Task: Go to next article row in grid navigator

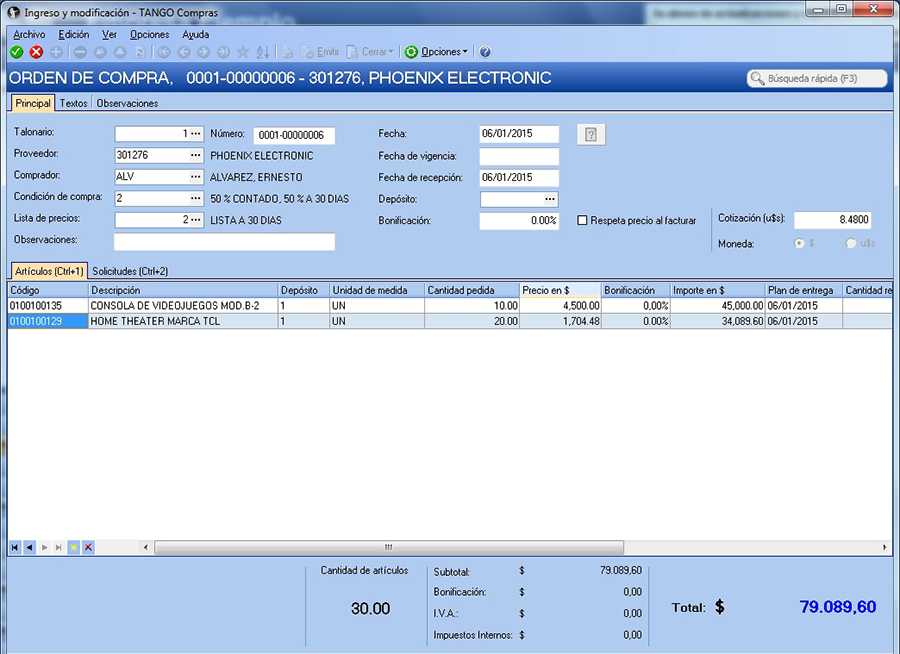Action: tap(44, 547)
